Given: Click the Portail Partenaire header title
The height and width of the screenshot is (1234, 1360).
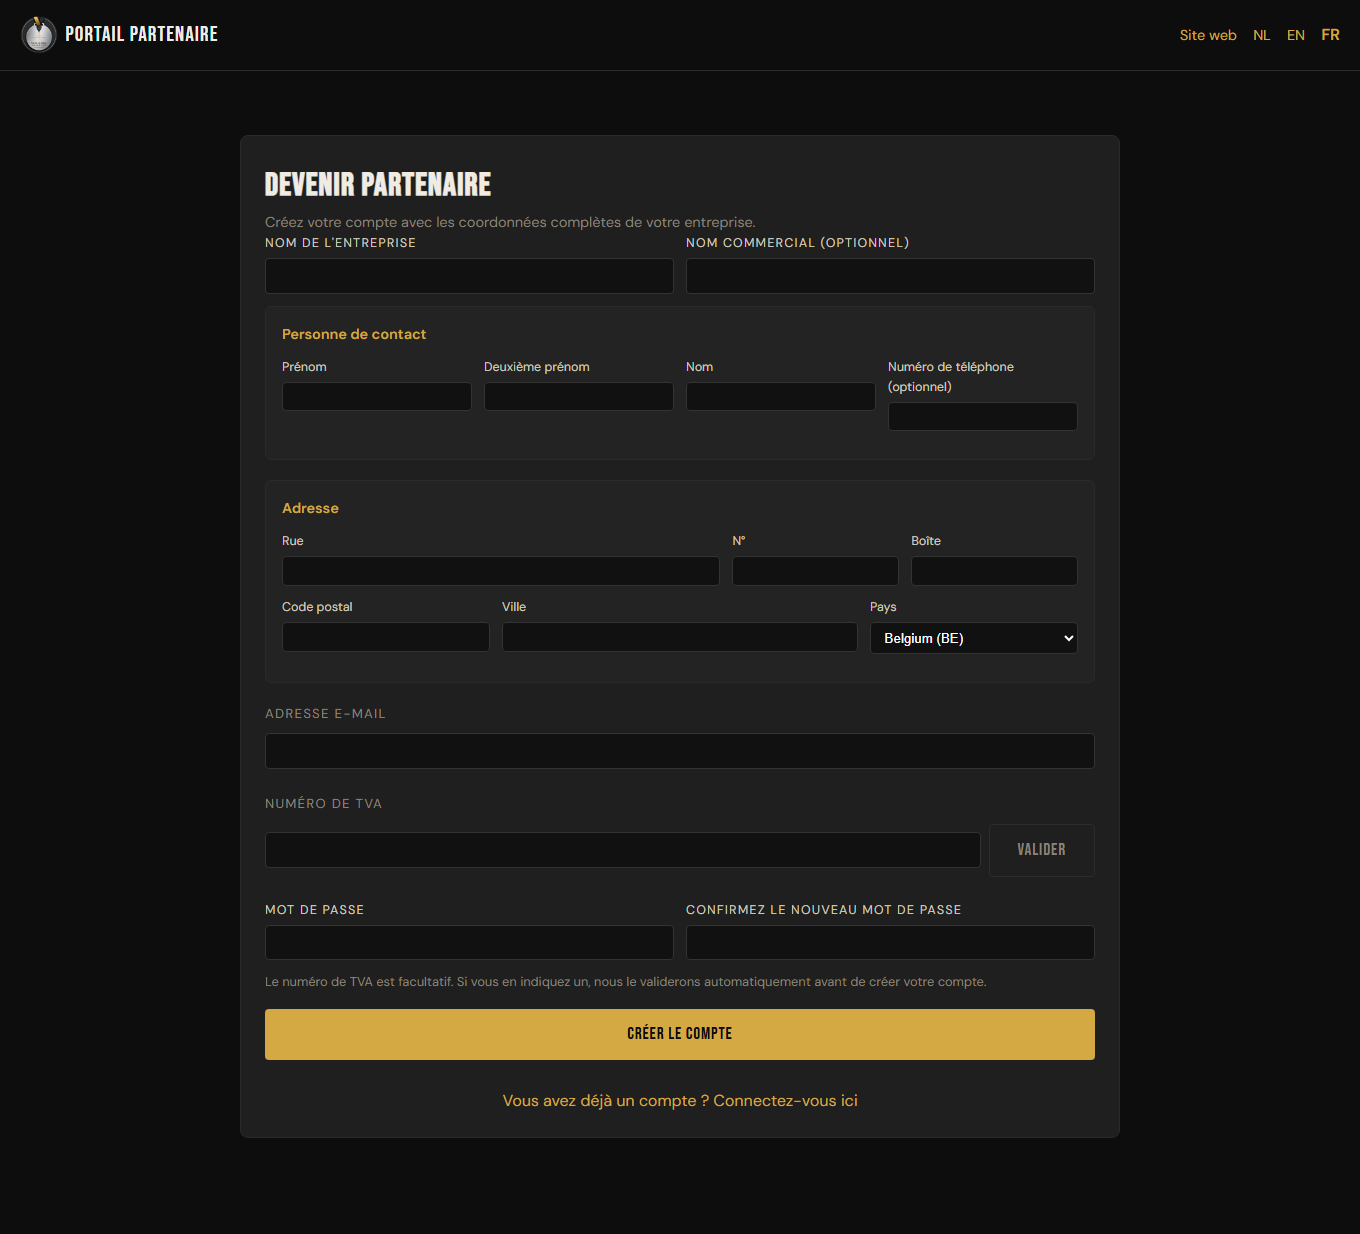Looking at the screenshot, I should tap(141, 34).
